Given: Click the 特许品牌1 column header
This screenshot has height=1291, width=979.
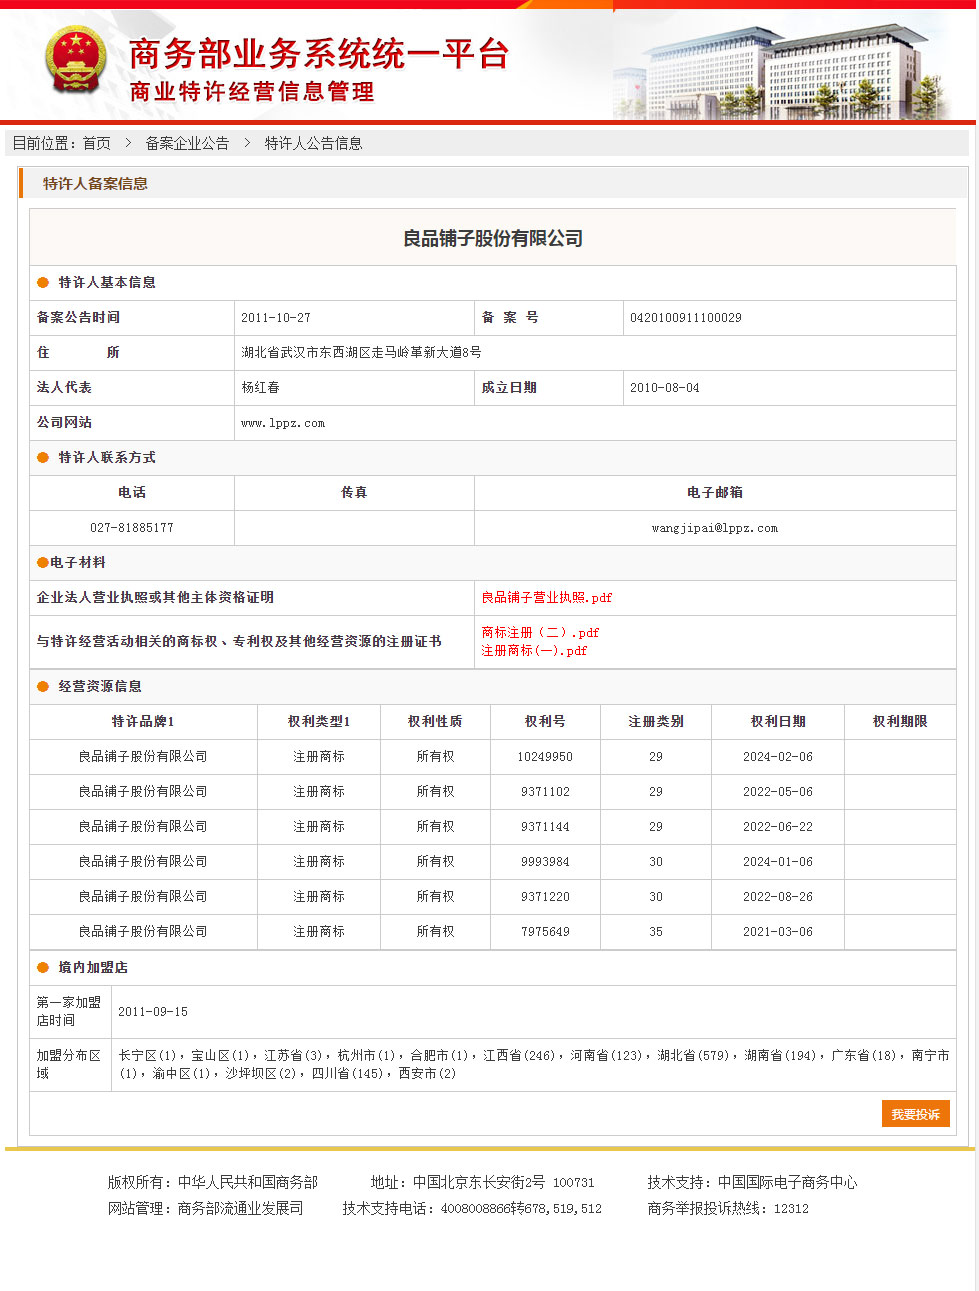Looking at the screenshot, I should point(143,722).
